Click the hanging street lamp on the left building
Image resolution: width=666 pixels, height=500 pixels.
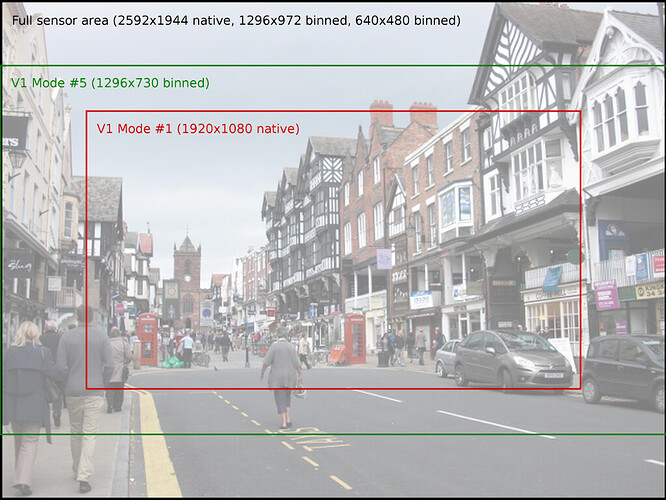point(17,162)
